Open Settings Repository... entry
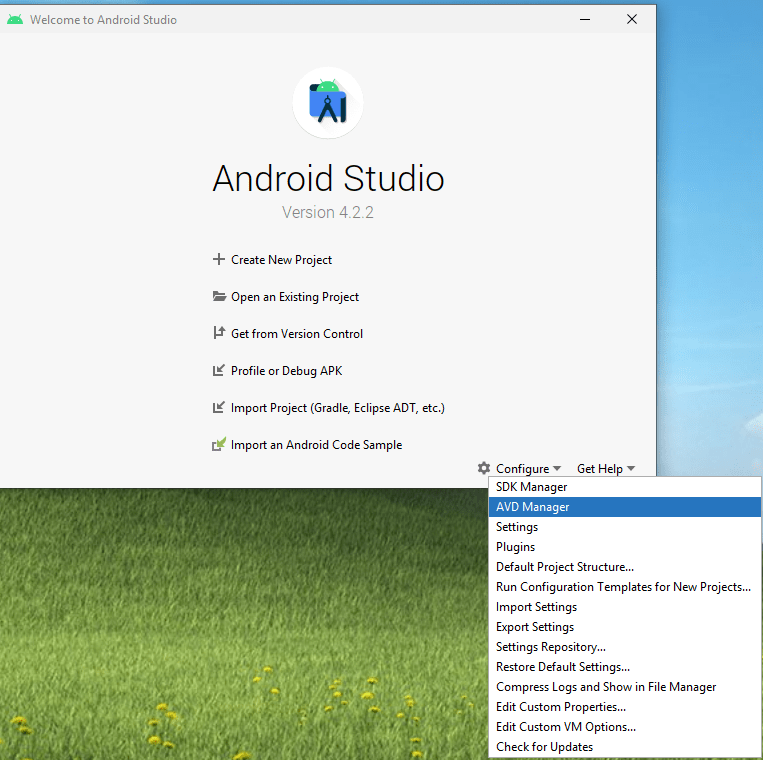This screenshot has width=763, height=760. click(625, 647)
